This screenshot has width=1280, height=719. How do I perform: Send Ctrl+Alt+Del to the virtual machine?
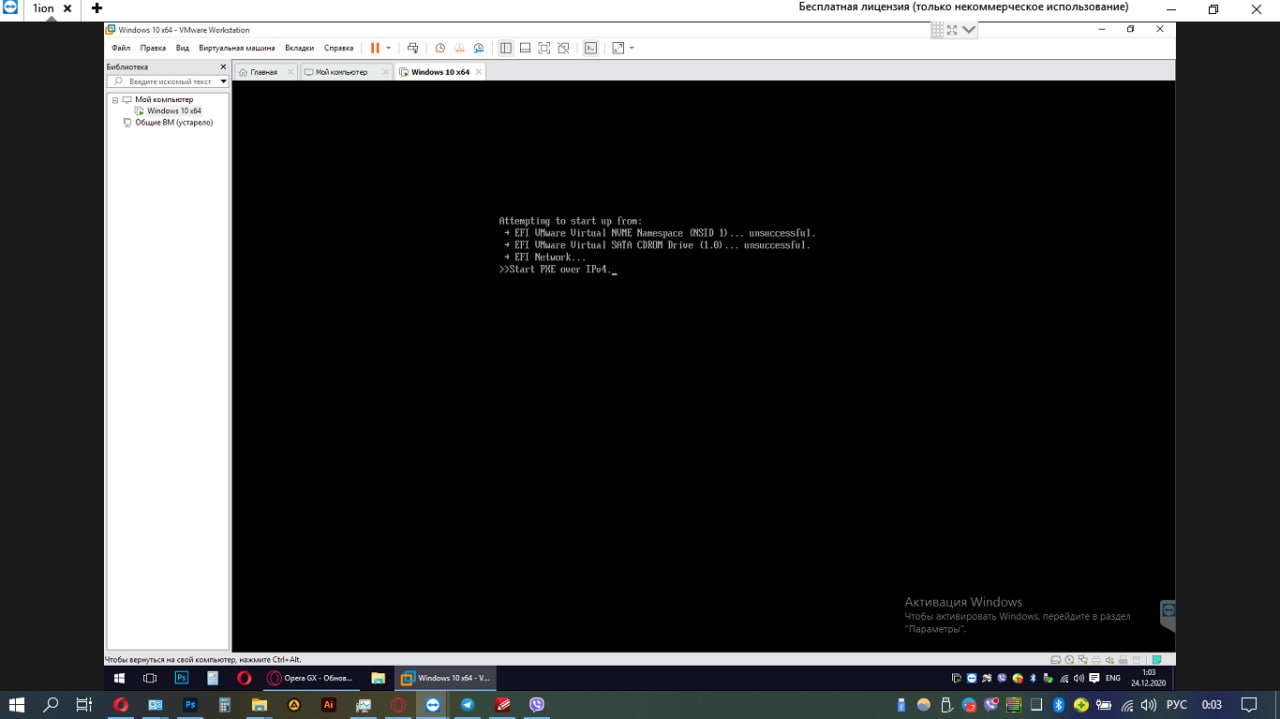[412, 48]
